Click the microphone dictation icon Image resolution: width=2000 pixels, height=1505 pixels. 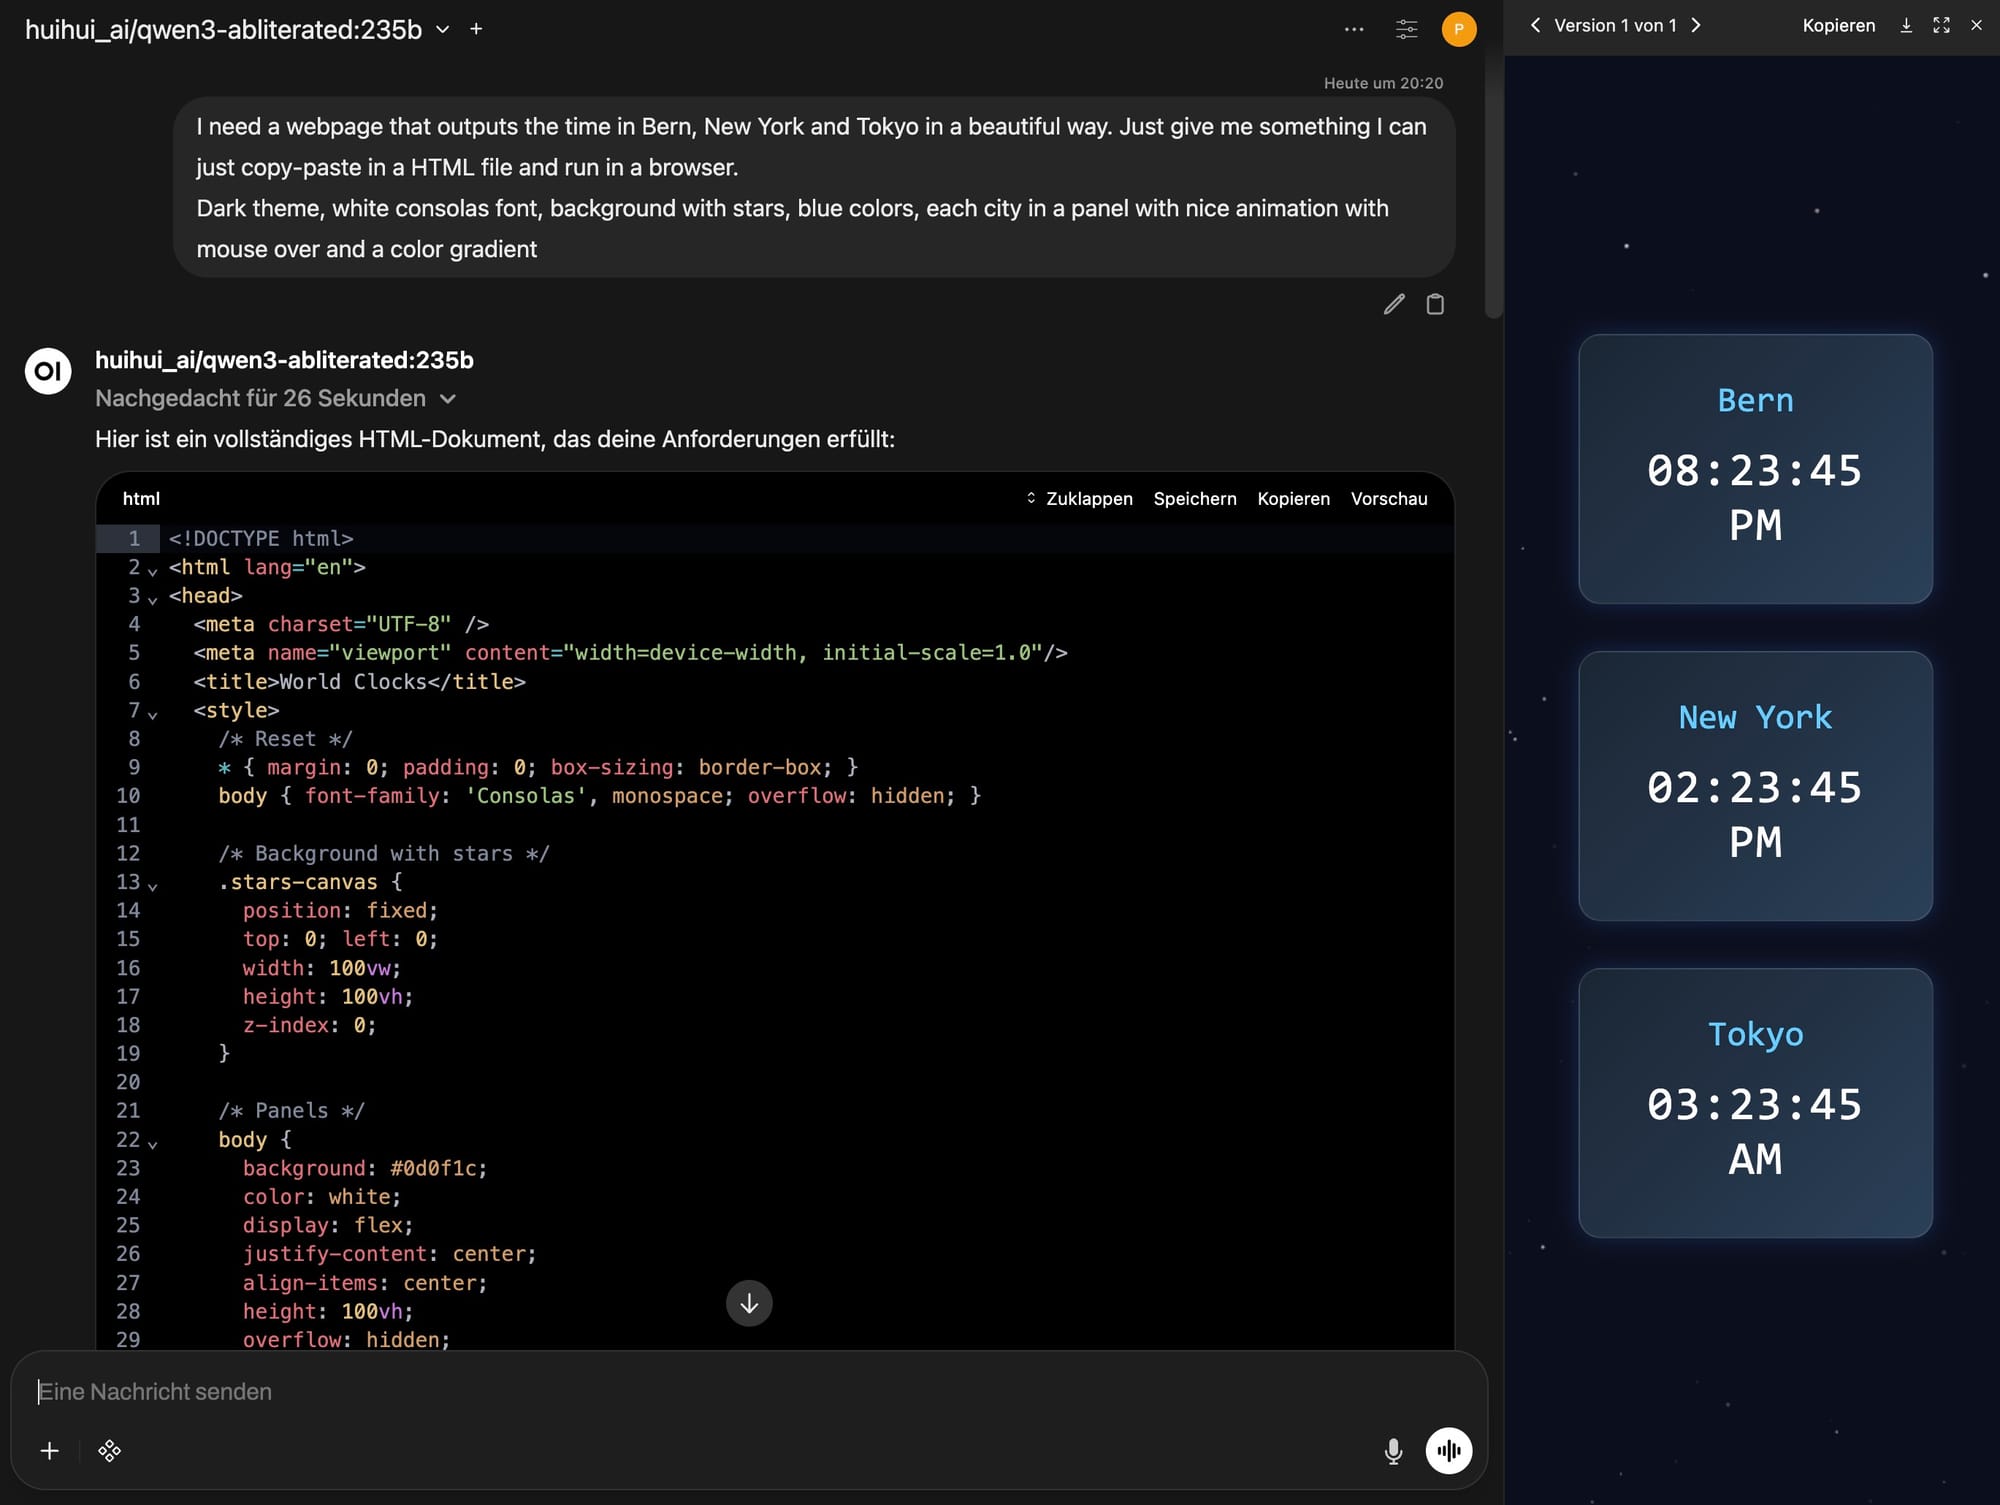1393,1451
